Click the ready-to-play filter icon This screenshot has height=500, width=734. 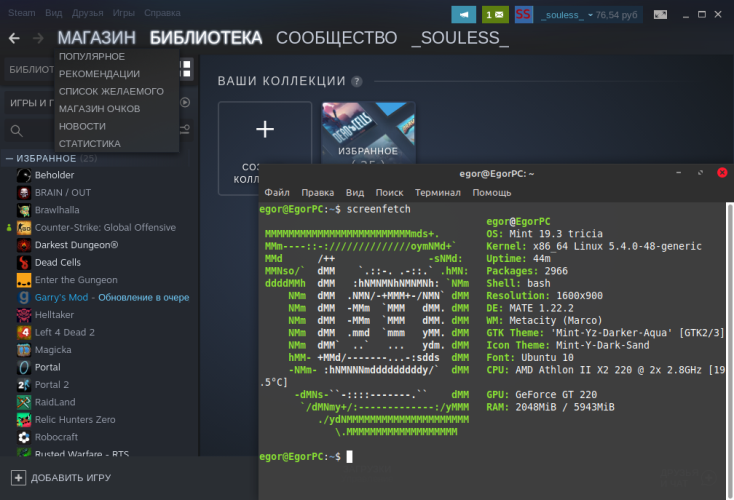(185, 102)
